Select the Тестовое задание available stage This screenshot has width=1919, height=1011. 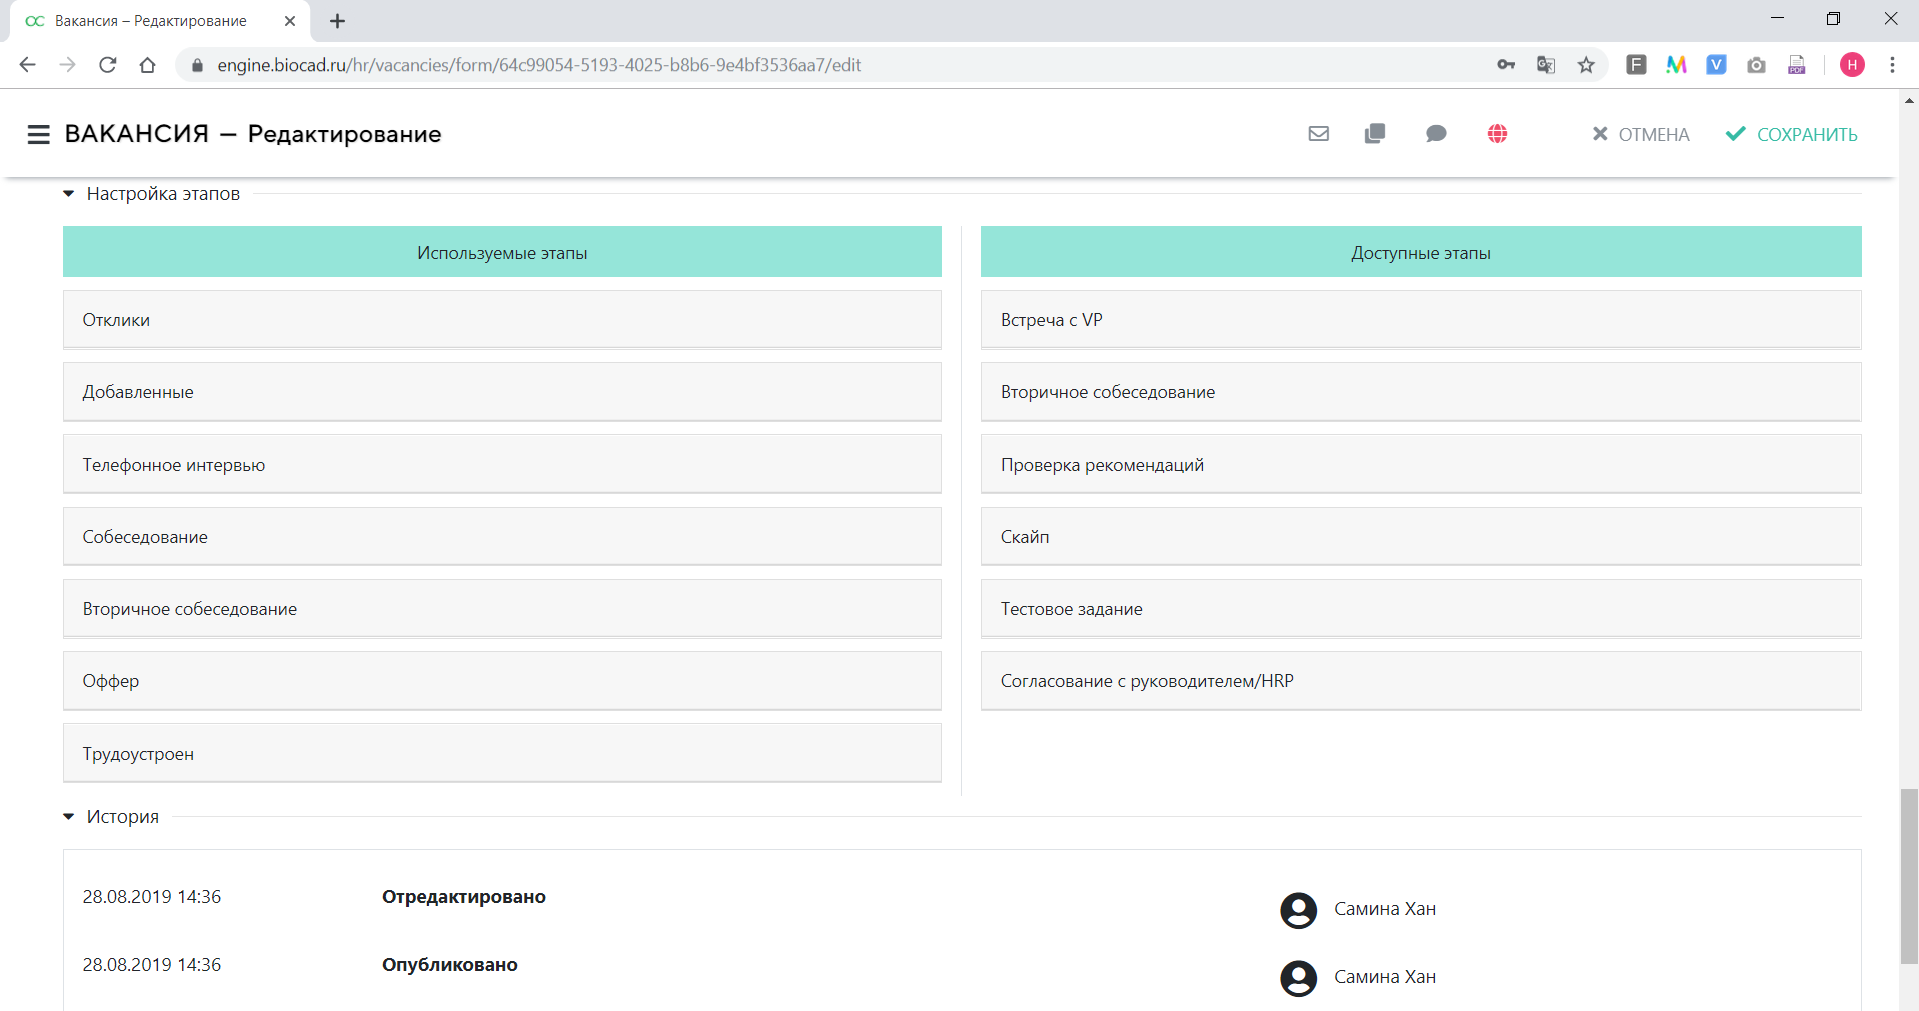click(x=1420, y=608)
